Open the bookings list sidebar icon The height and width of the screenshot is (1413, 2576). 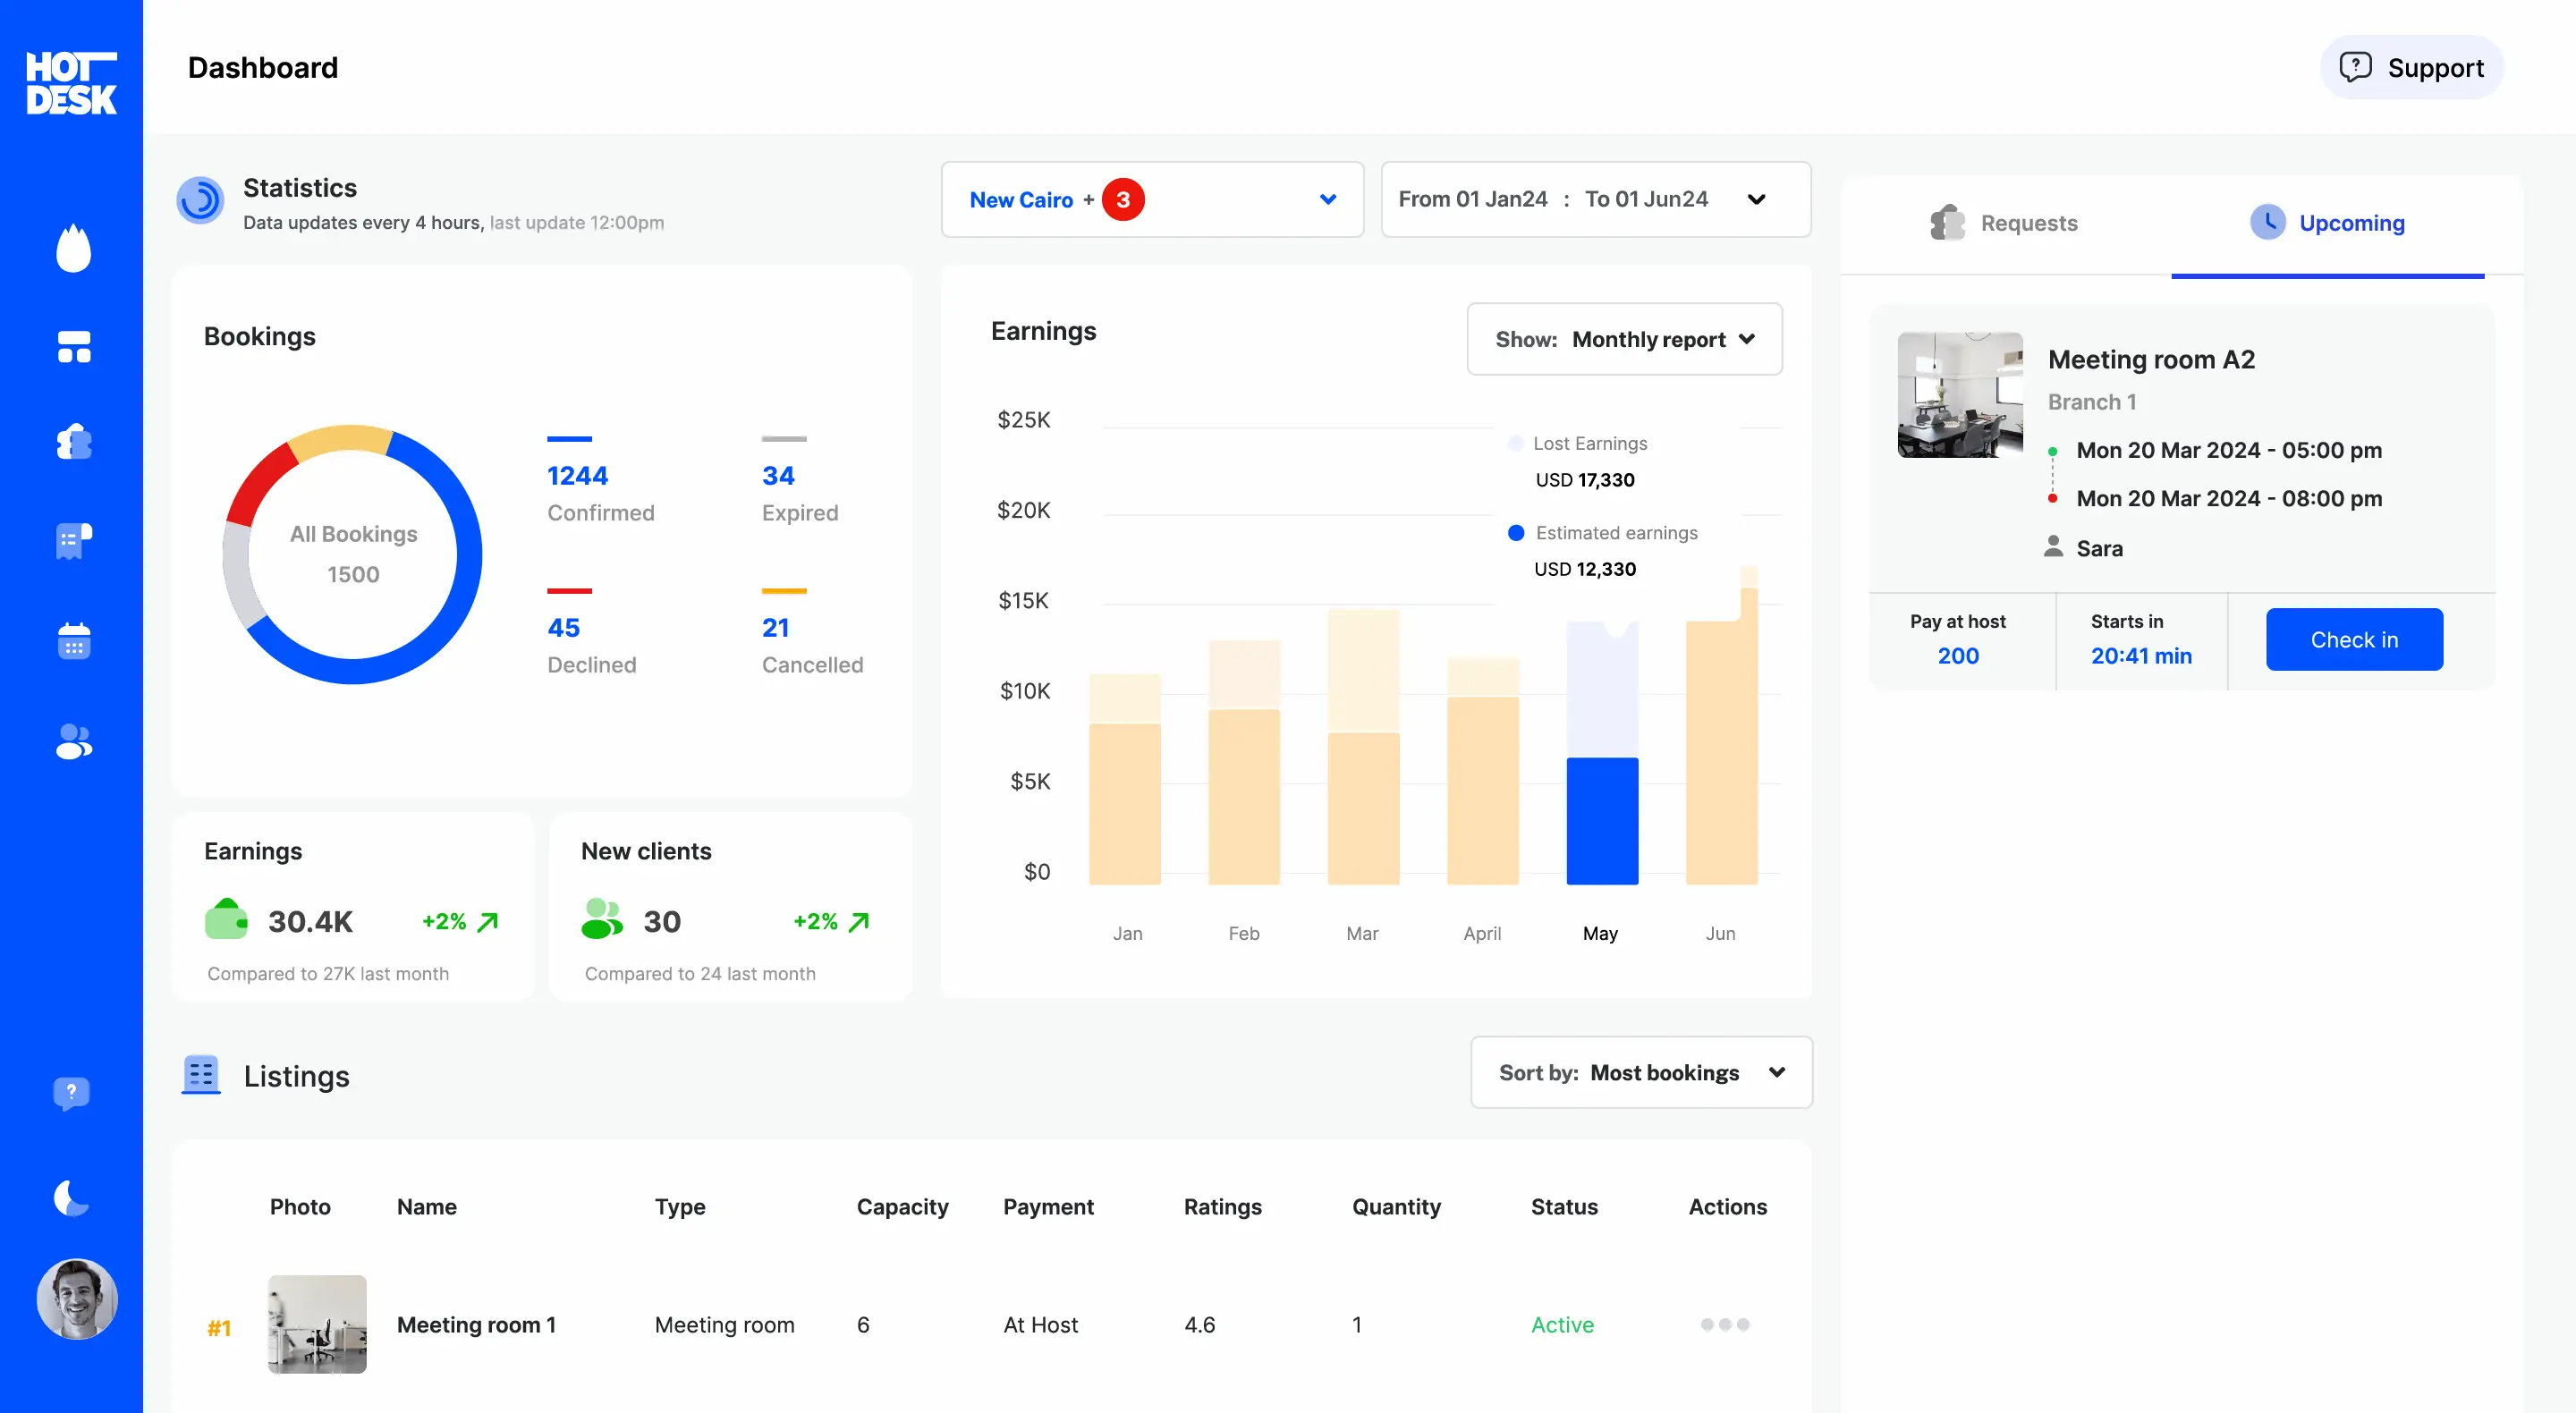coord(73,541)
